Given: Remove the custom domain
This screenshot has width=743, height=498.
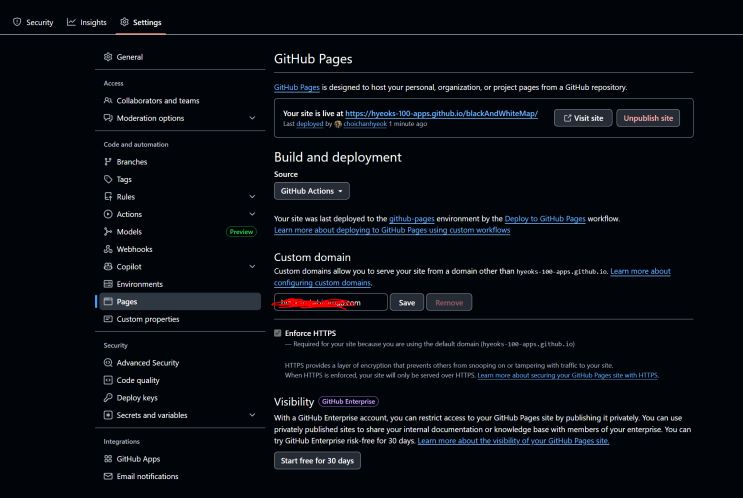Looking at the screenshot, I should coord(449,302).
